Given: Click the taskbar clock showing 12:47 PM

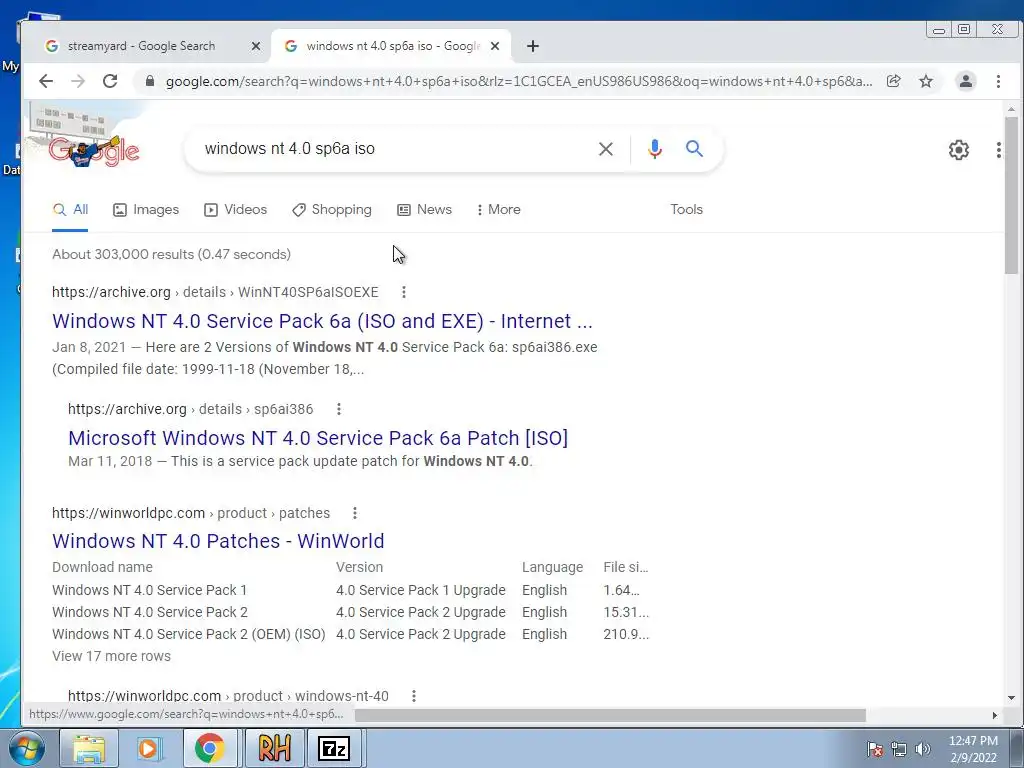Looking at the screenshot, I should pyautogui.click(x=973, y=748).
